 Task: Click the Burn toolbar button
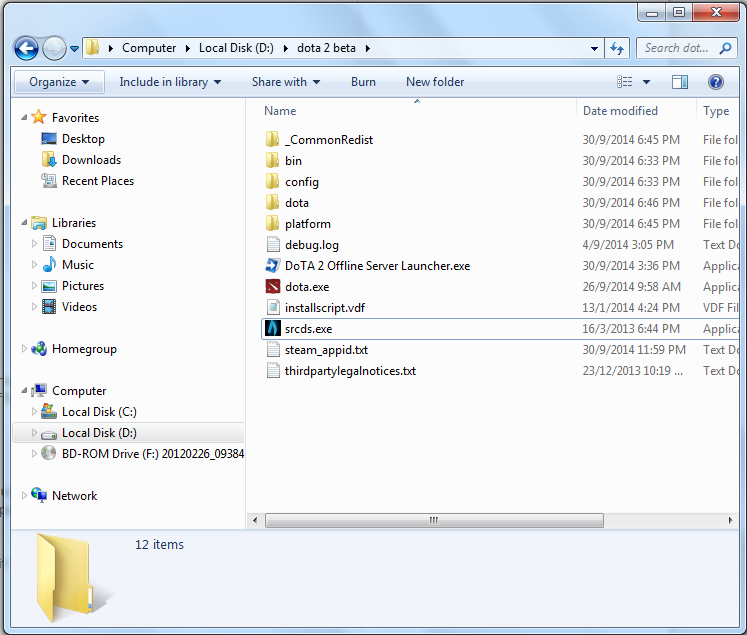click(363, 82)
